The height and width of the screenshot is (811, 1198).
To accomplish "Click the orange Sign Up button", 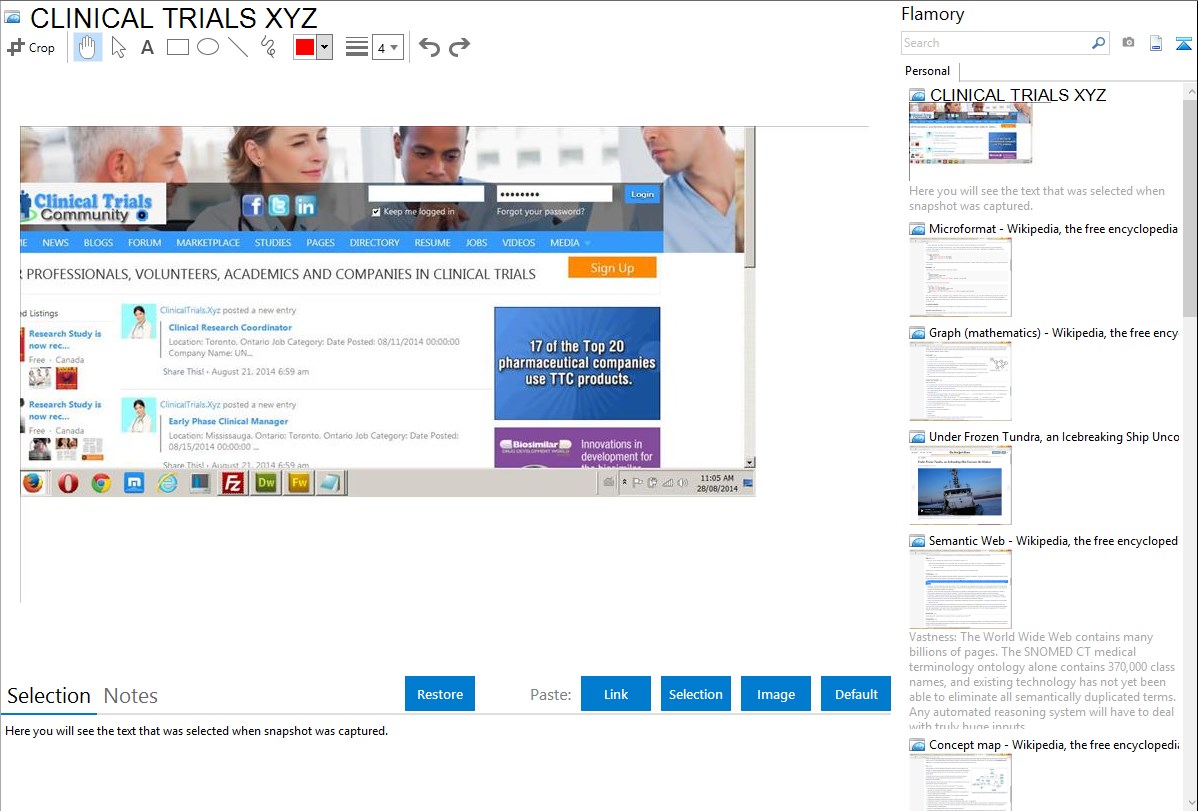I will (612, 268).
